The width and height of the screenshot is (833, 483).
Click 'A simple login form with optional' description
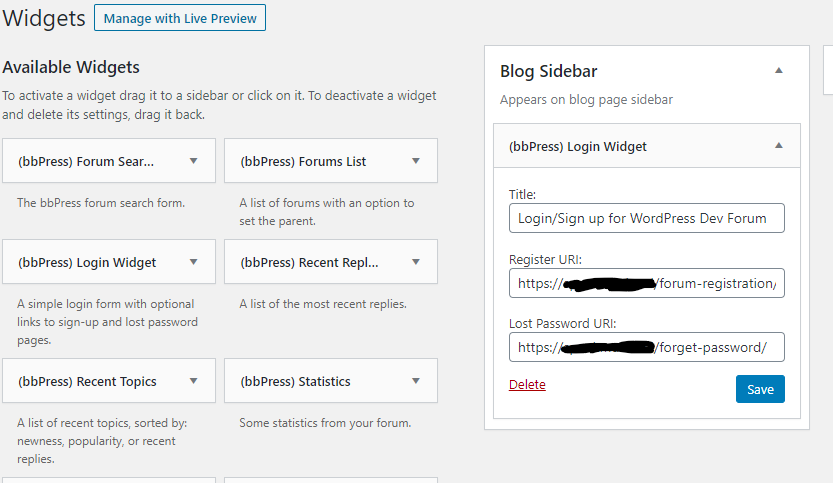click(107, 321)
